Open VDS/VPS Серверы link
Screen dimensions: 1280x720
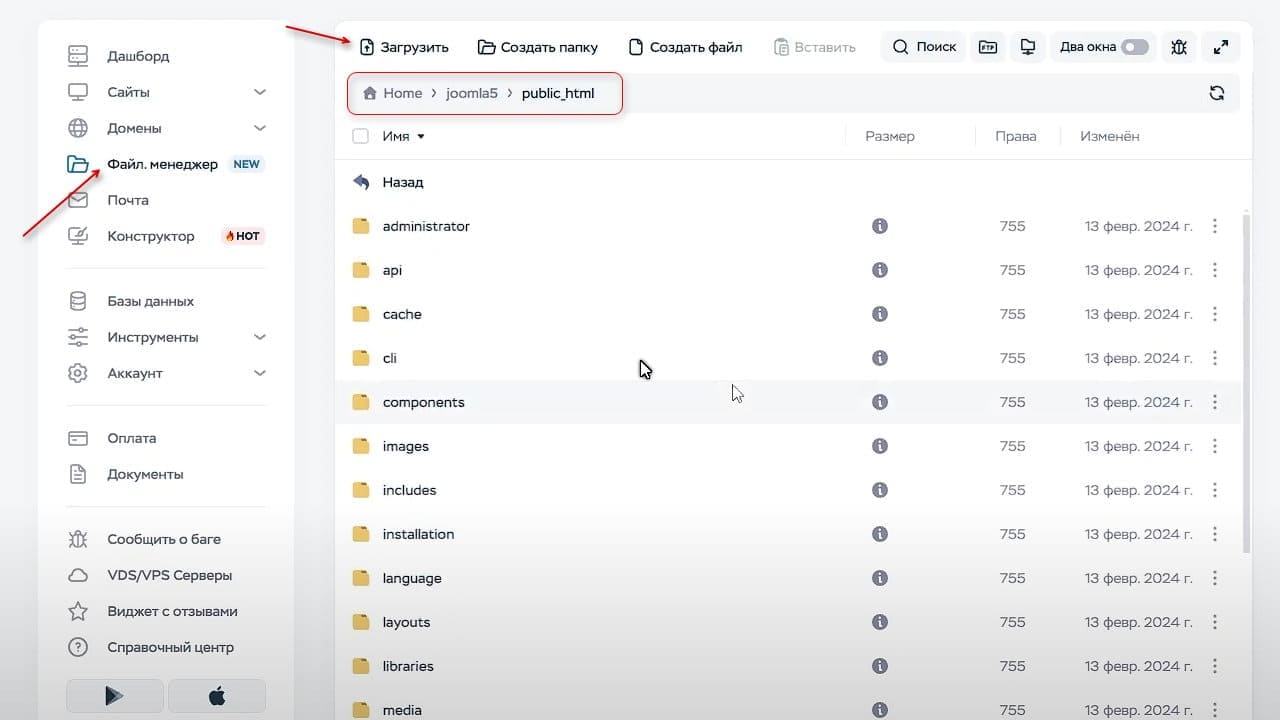tap(170, 575)
